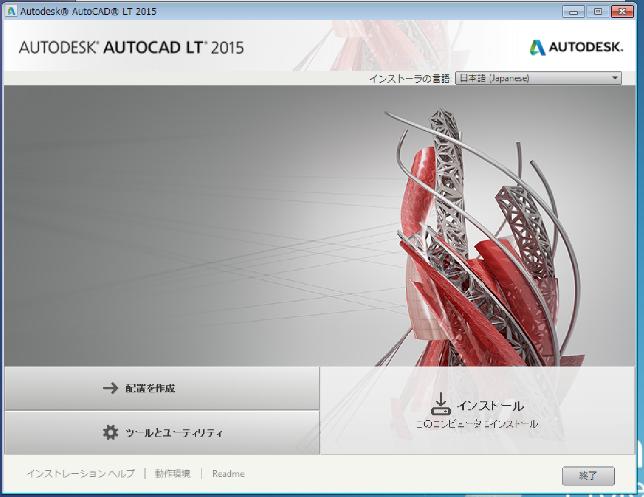Create a deployment with 配置を作成
This screenshot has height=497, width=644.
point(162,388)
